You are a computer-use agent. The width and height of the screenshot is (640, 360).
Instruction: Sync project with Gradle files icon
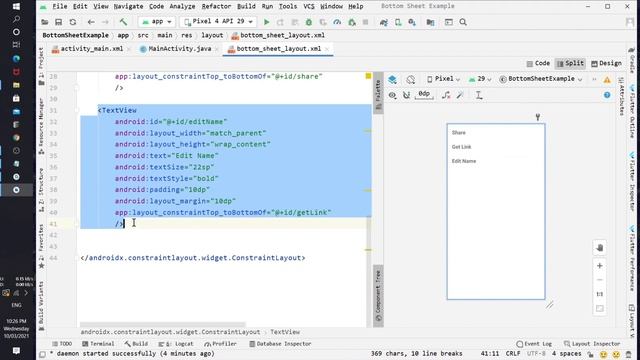click(384, 22)
